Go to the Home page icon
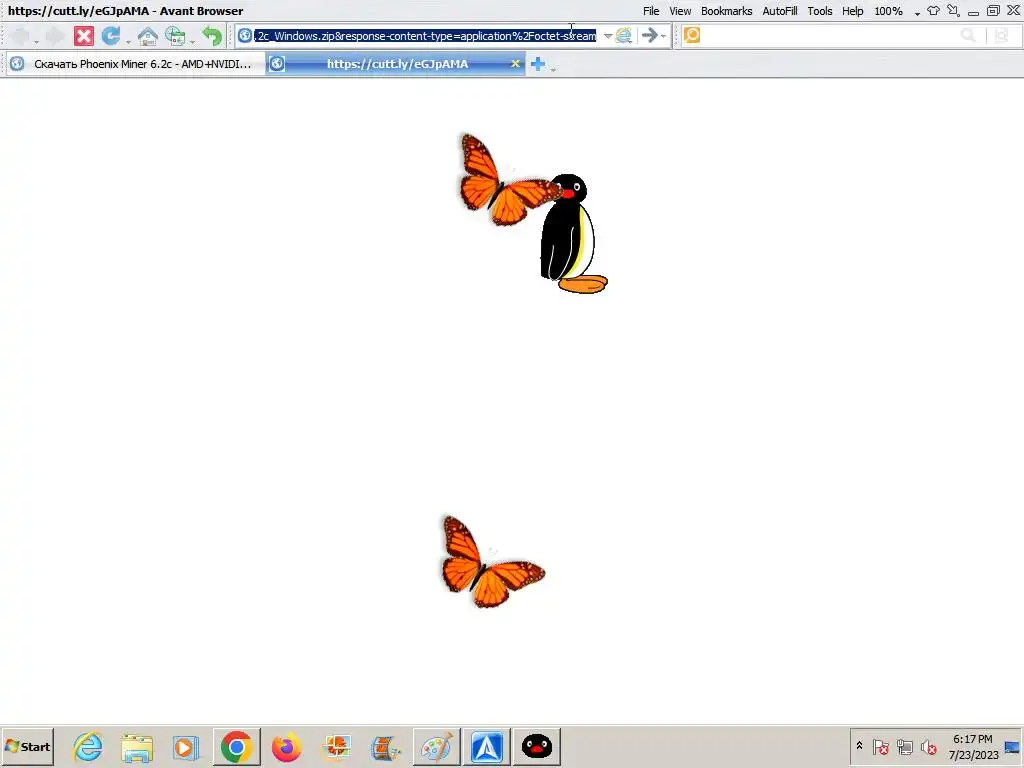Viewport: 1024px width, 768px height. point(148,36)
